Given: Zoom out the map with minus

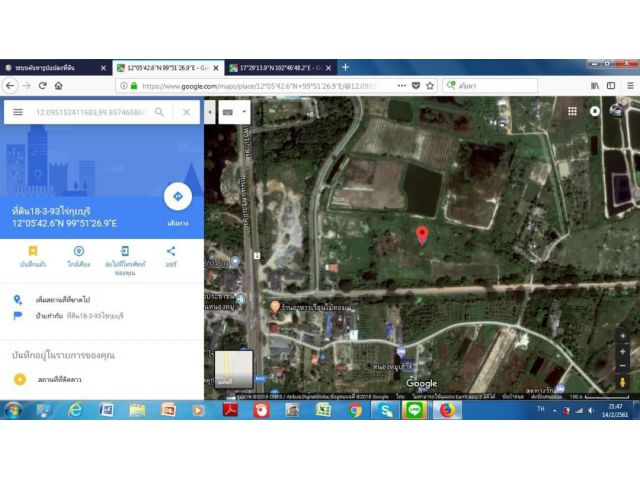Looking at the screenshot, I should point(622,366).
